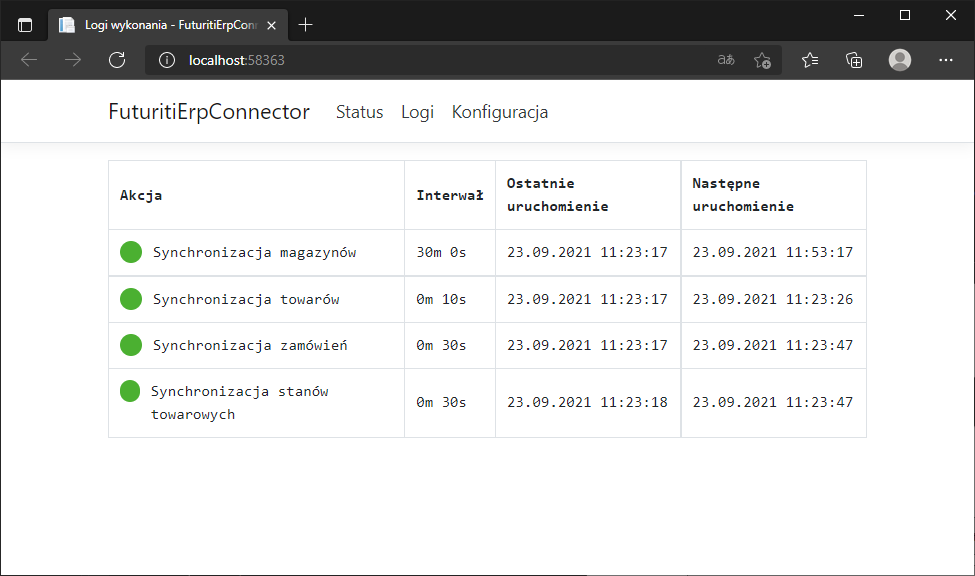Click green status dot for Synchronizacja zamówień

click(130, 345)
